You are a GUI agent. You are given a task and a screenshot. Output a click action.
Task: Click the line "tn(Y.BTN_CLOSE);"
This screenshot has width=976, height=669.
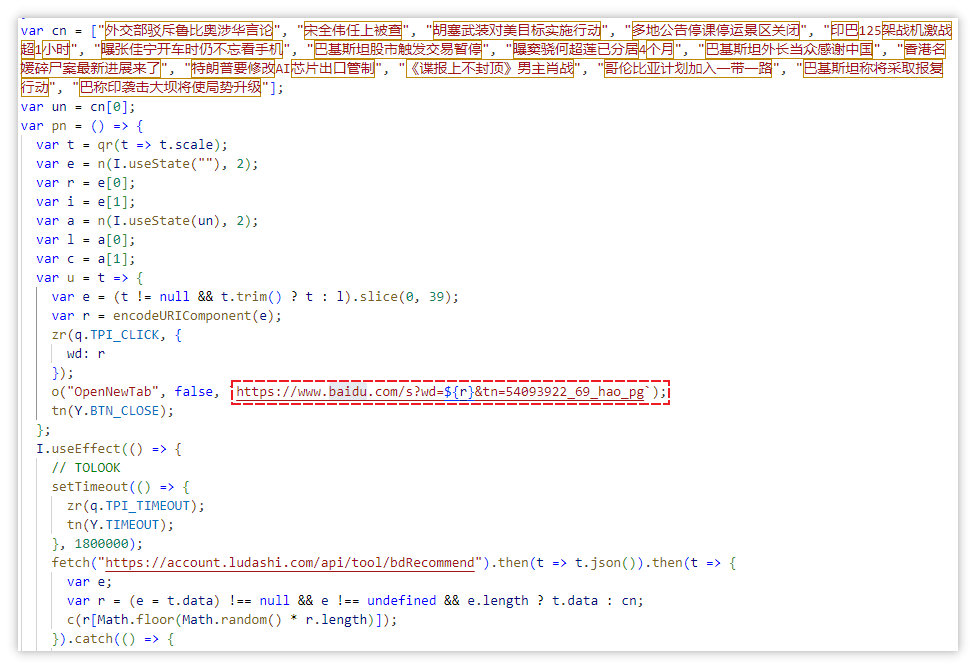click(113, 411)
